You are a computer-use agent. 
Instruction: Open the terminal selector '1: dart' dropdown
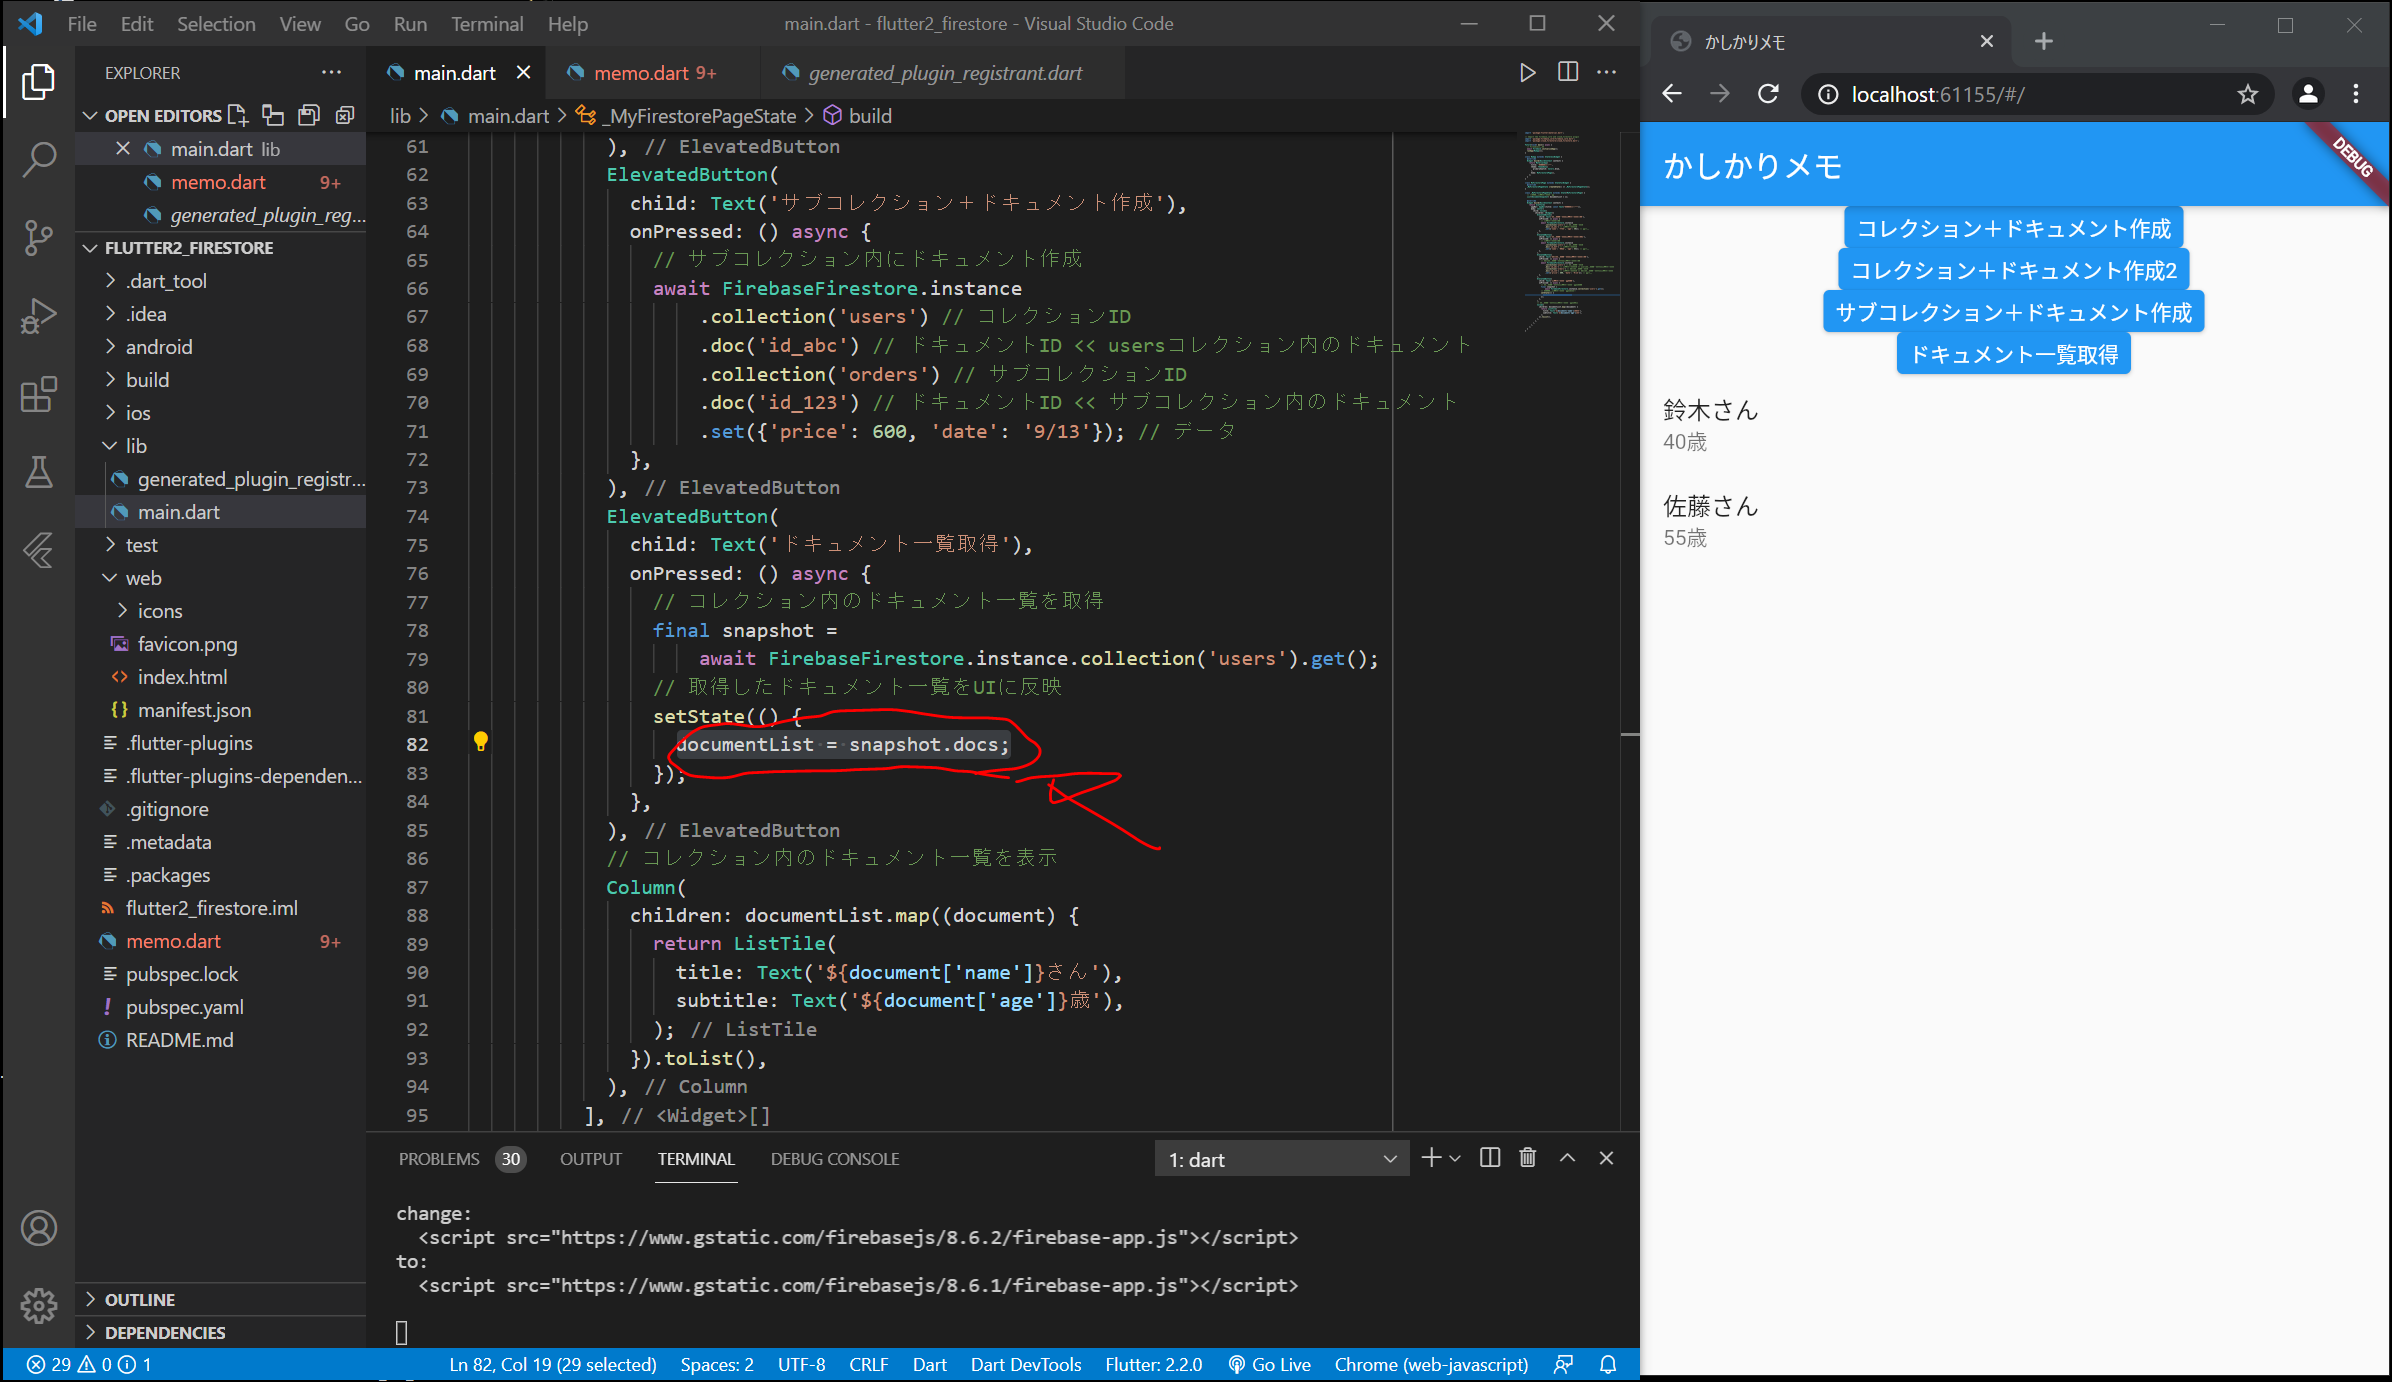(1281, 1159)
